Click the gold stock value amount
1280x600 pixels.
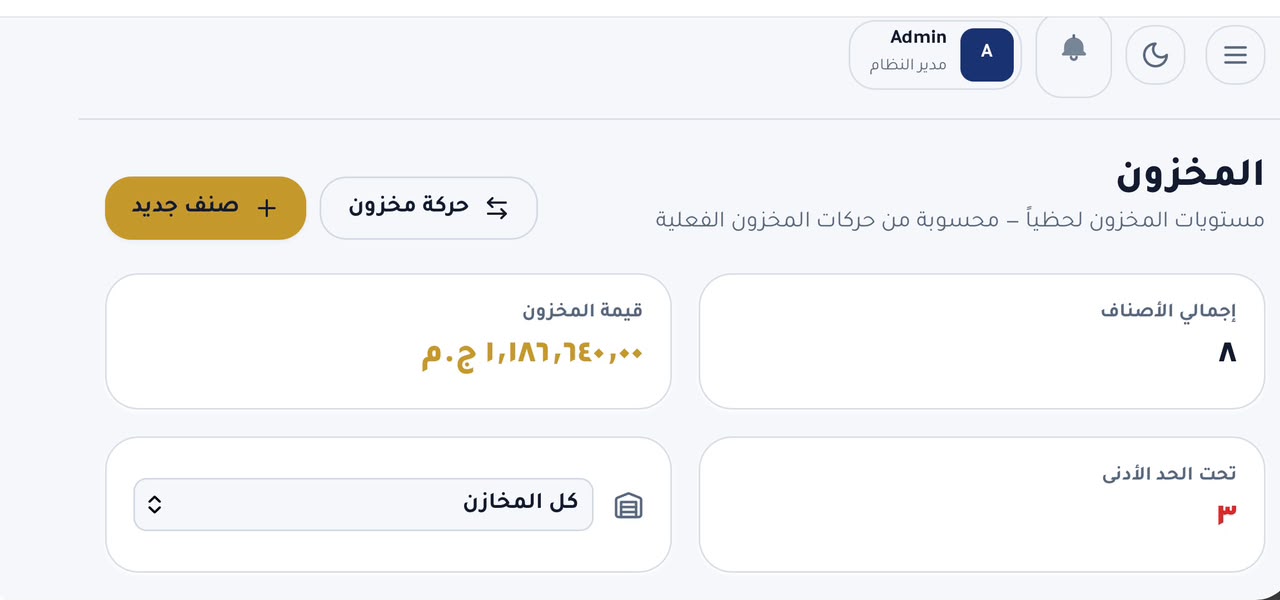pyautogui.click(x=532, y=353)
